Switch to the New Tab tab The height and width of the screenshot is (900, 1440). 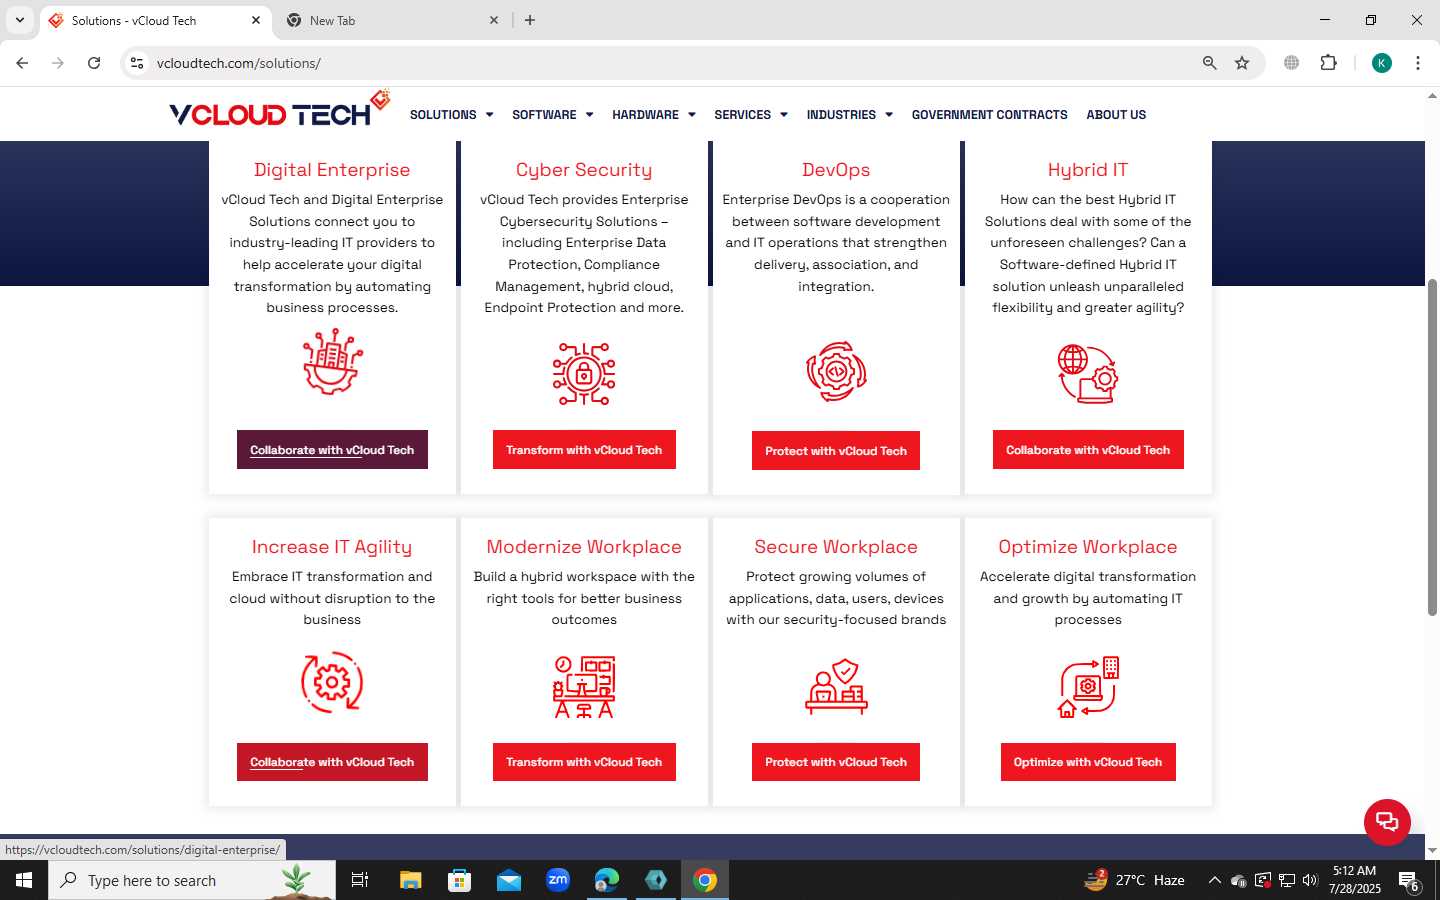click(392, 20)
